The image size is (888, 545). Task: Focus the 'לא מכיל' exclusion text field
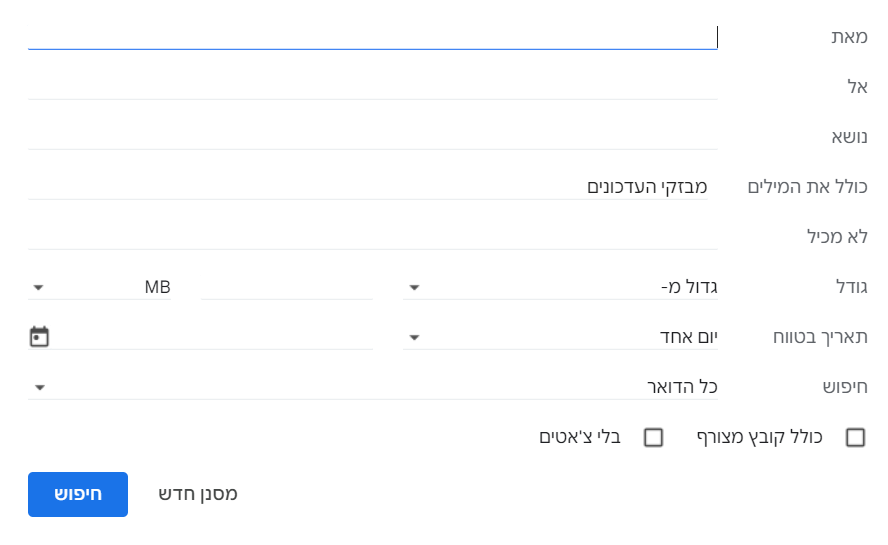372,237
